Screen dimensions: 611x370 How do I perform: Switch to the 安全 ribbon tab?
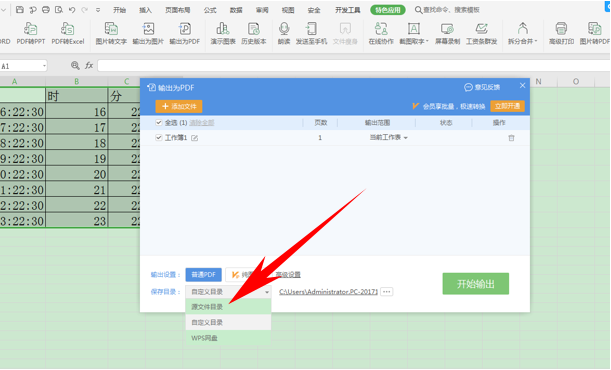coord(314,10)
